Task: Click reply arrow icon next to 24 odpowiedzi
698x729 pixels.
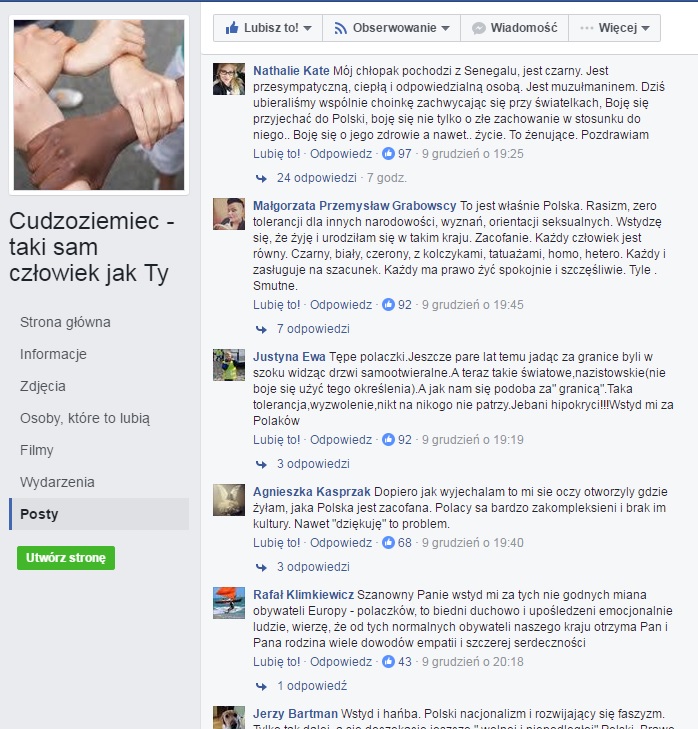Action: [x=261, y=178]
